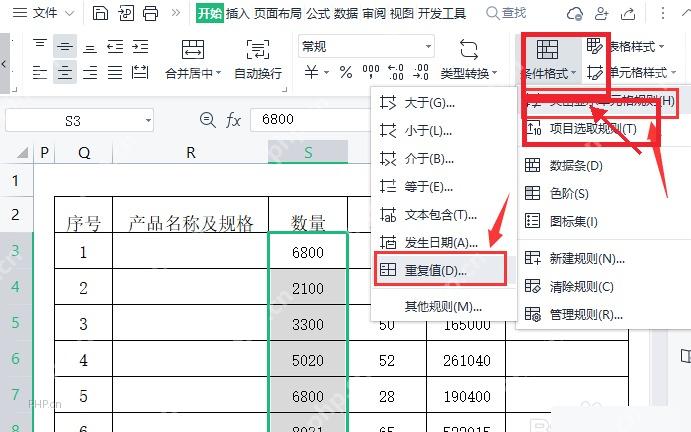This screenshot has height=432, width=691.
Task: Select bottom align icon
Action: coord(90,46)
